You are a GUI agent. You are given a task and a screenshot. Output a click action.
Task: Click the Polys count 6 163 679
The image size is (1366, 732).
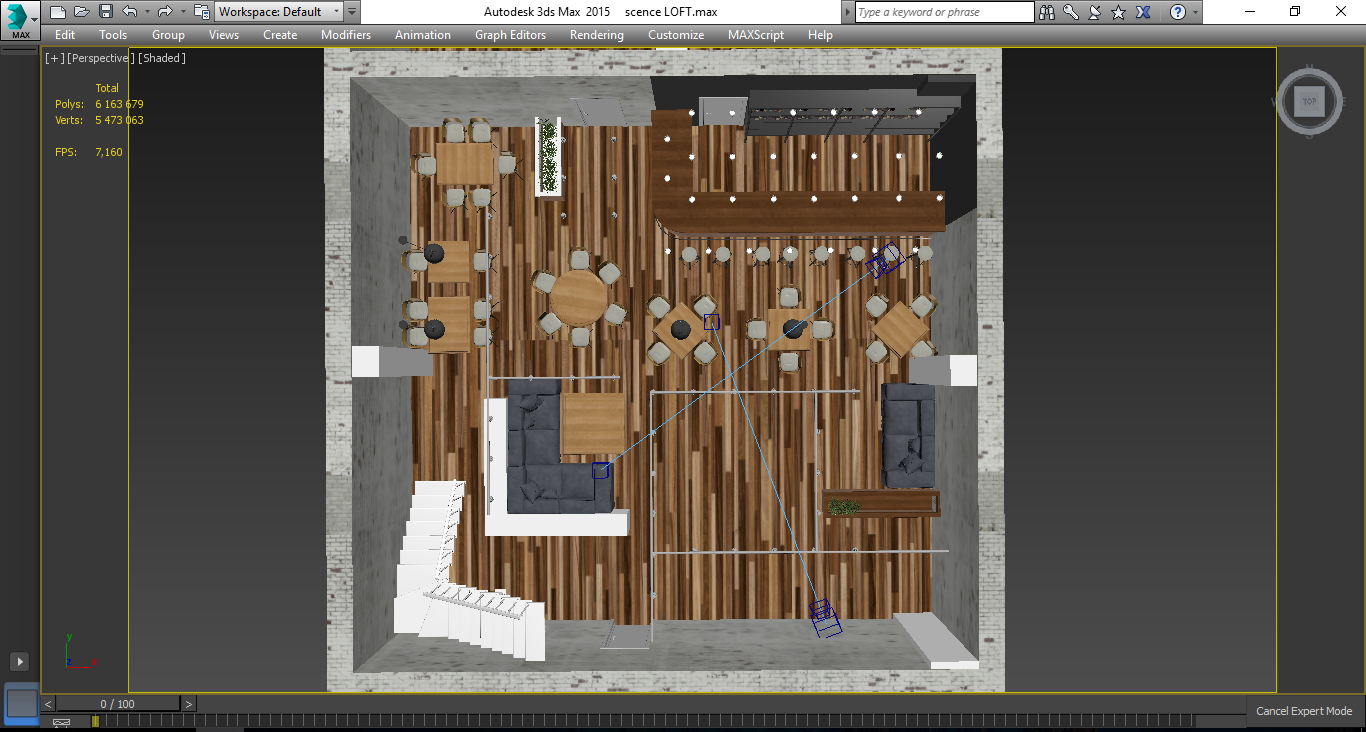point(119,104)
